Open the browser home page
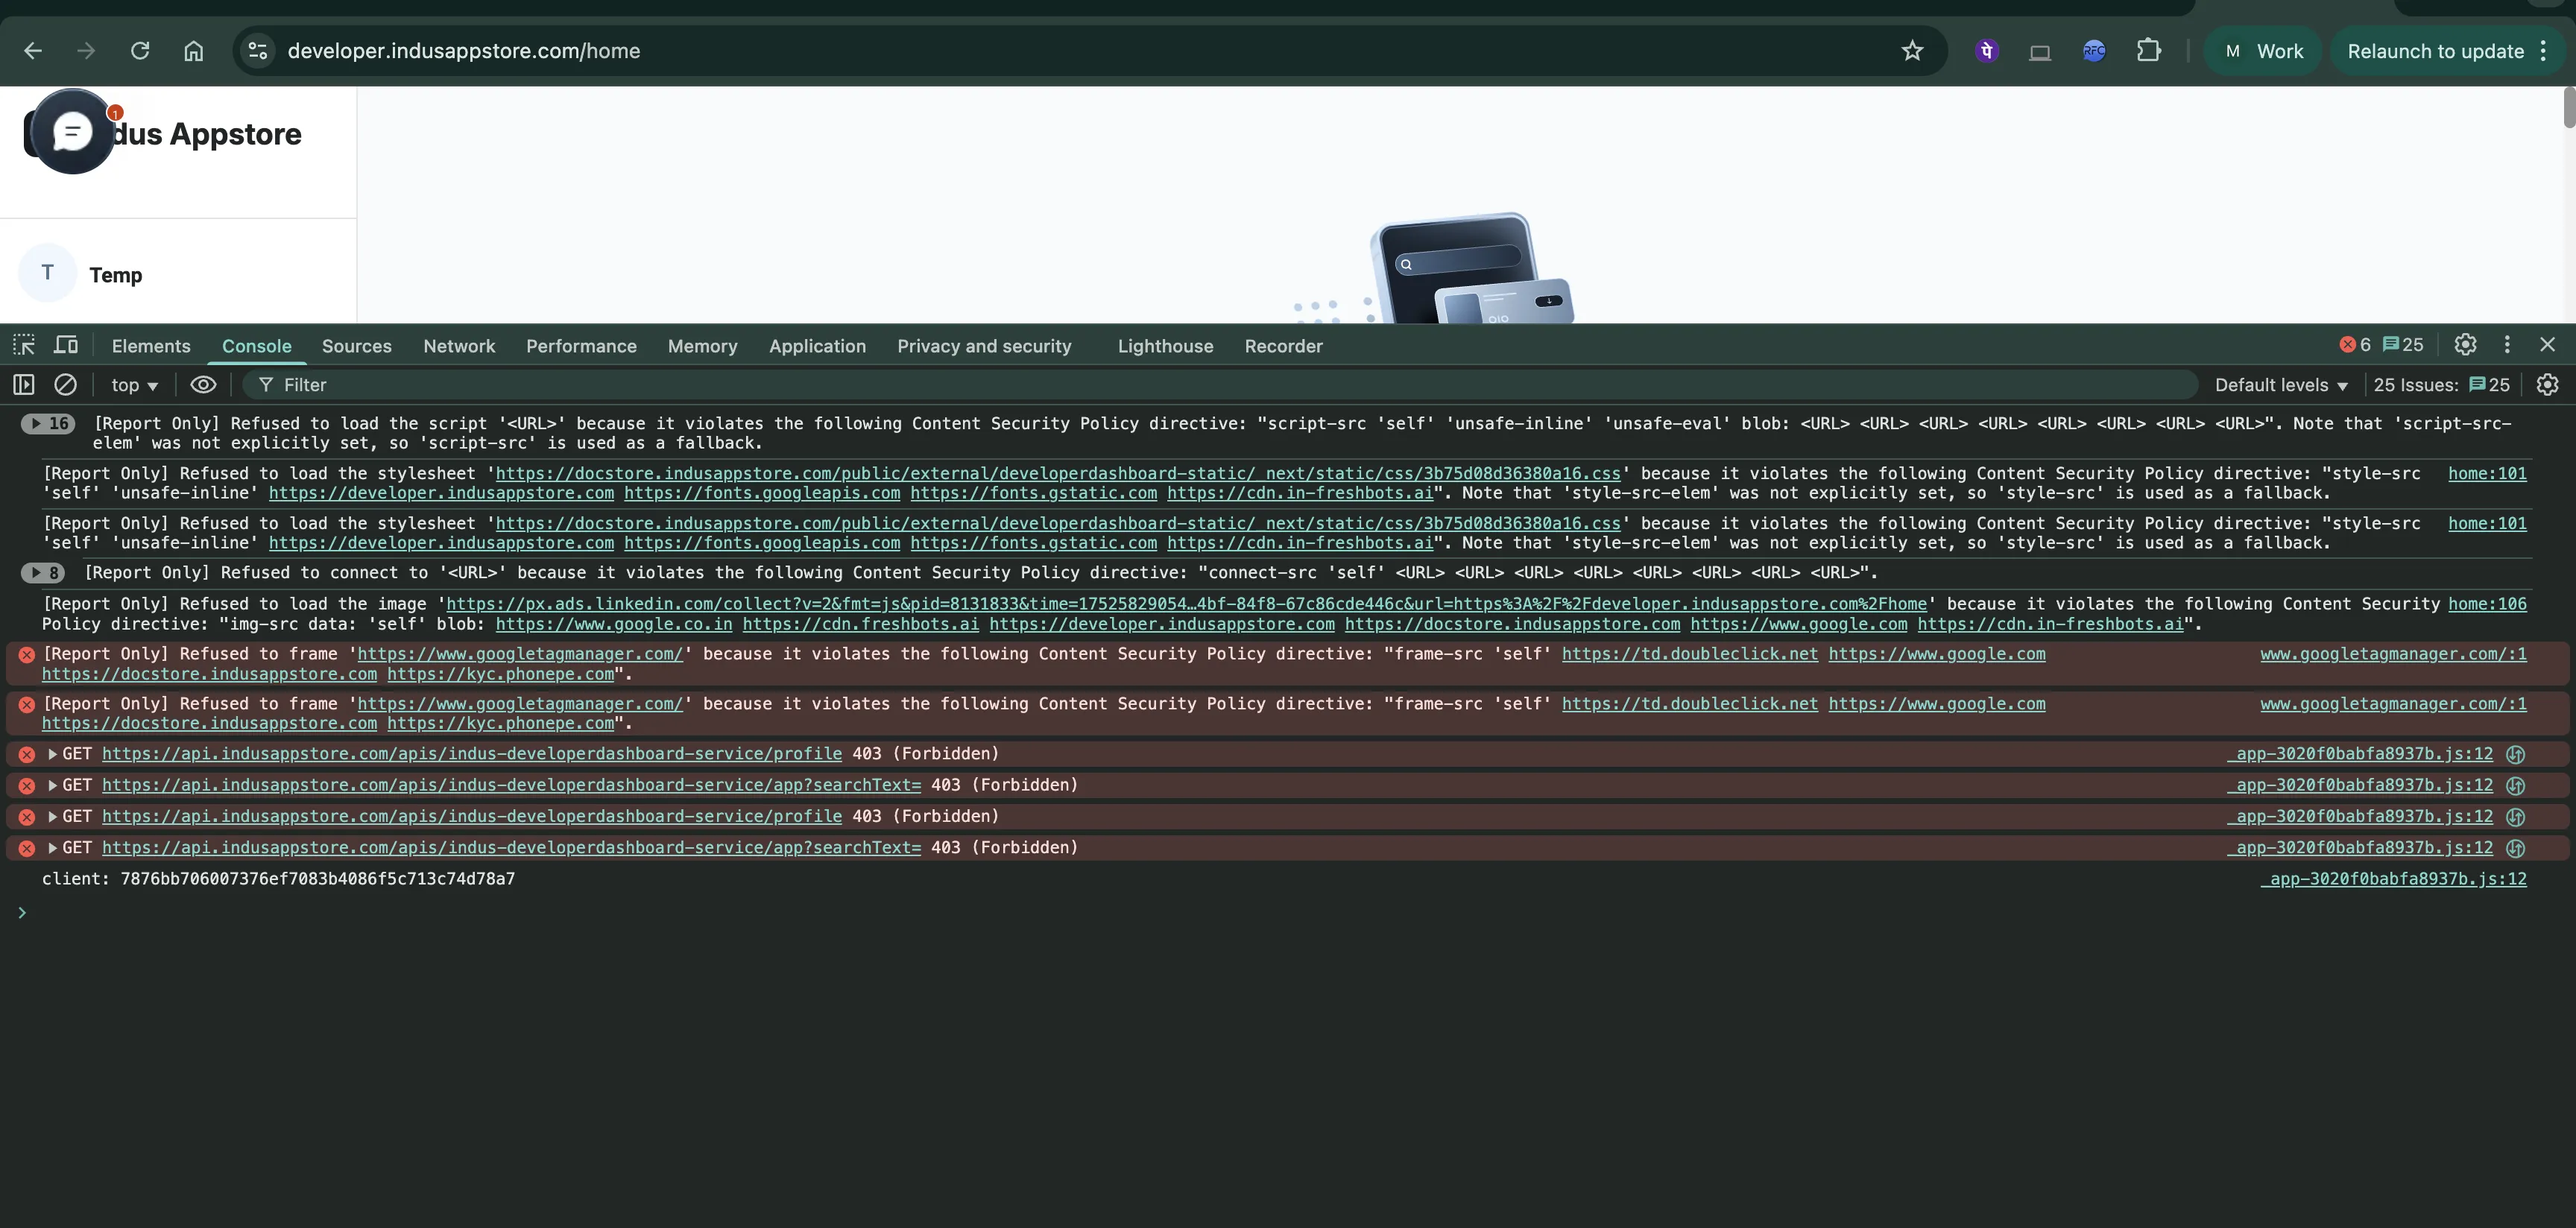This screenshot has height=1228, width=2576. (x=194, y=51)
